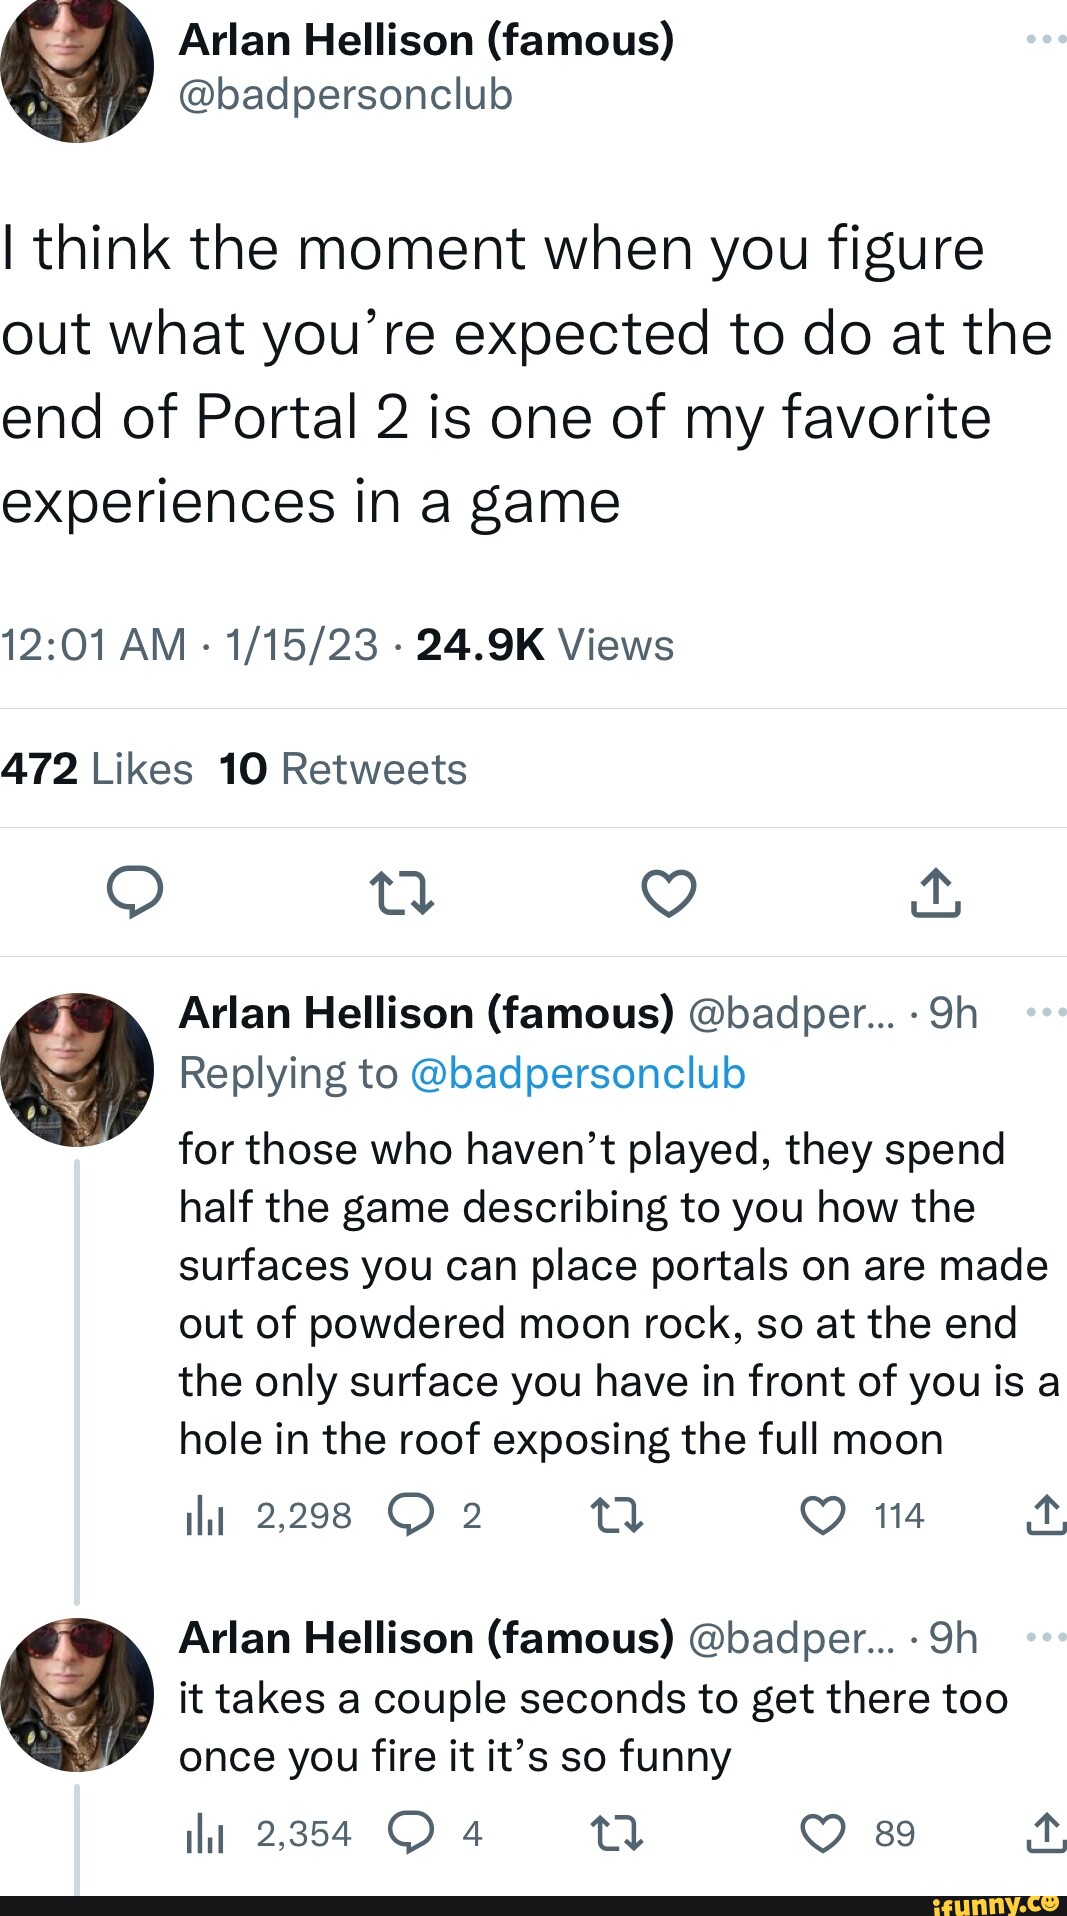The image size is (1067, 1916).
Task: Open more options on the last reply
Action: pos(1046,1637)
